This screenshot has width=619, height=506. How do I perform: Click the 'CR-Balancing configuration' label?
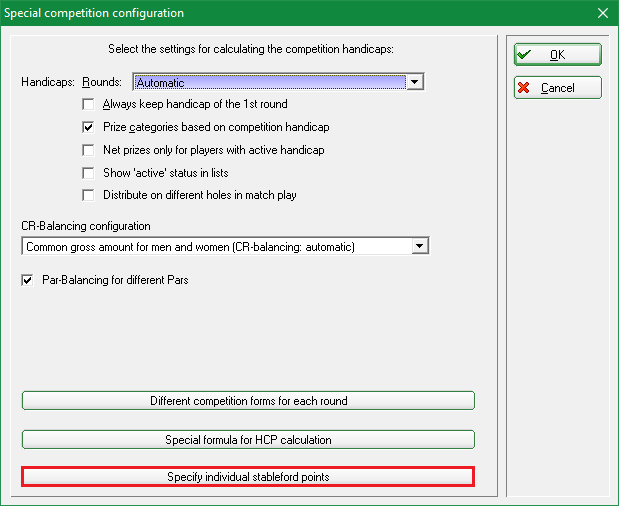point(86,227)
